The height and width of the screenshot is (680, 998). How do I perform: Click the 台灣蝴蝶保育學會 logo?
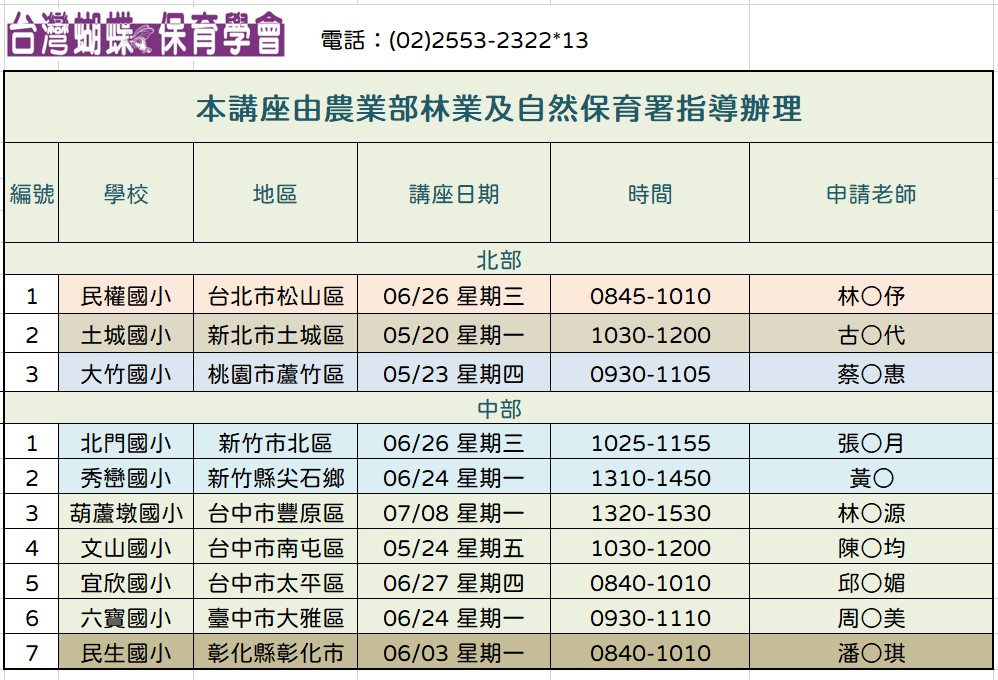(146, 35)
